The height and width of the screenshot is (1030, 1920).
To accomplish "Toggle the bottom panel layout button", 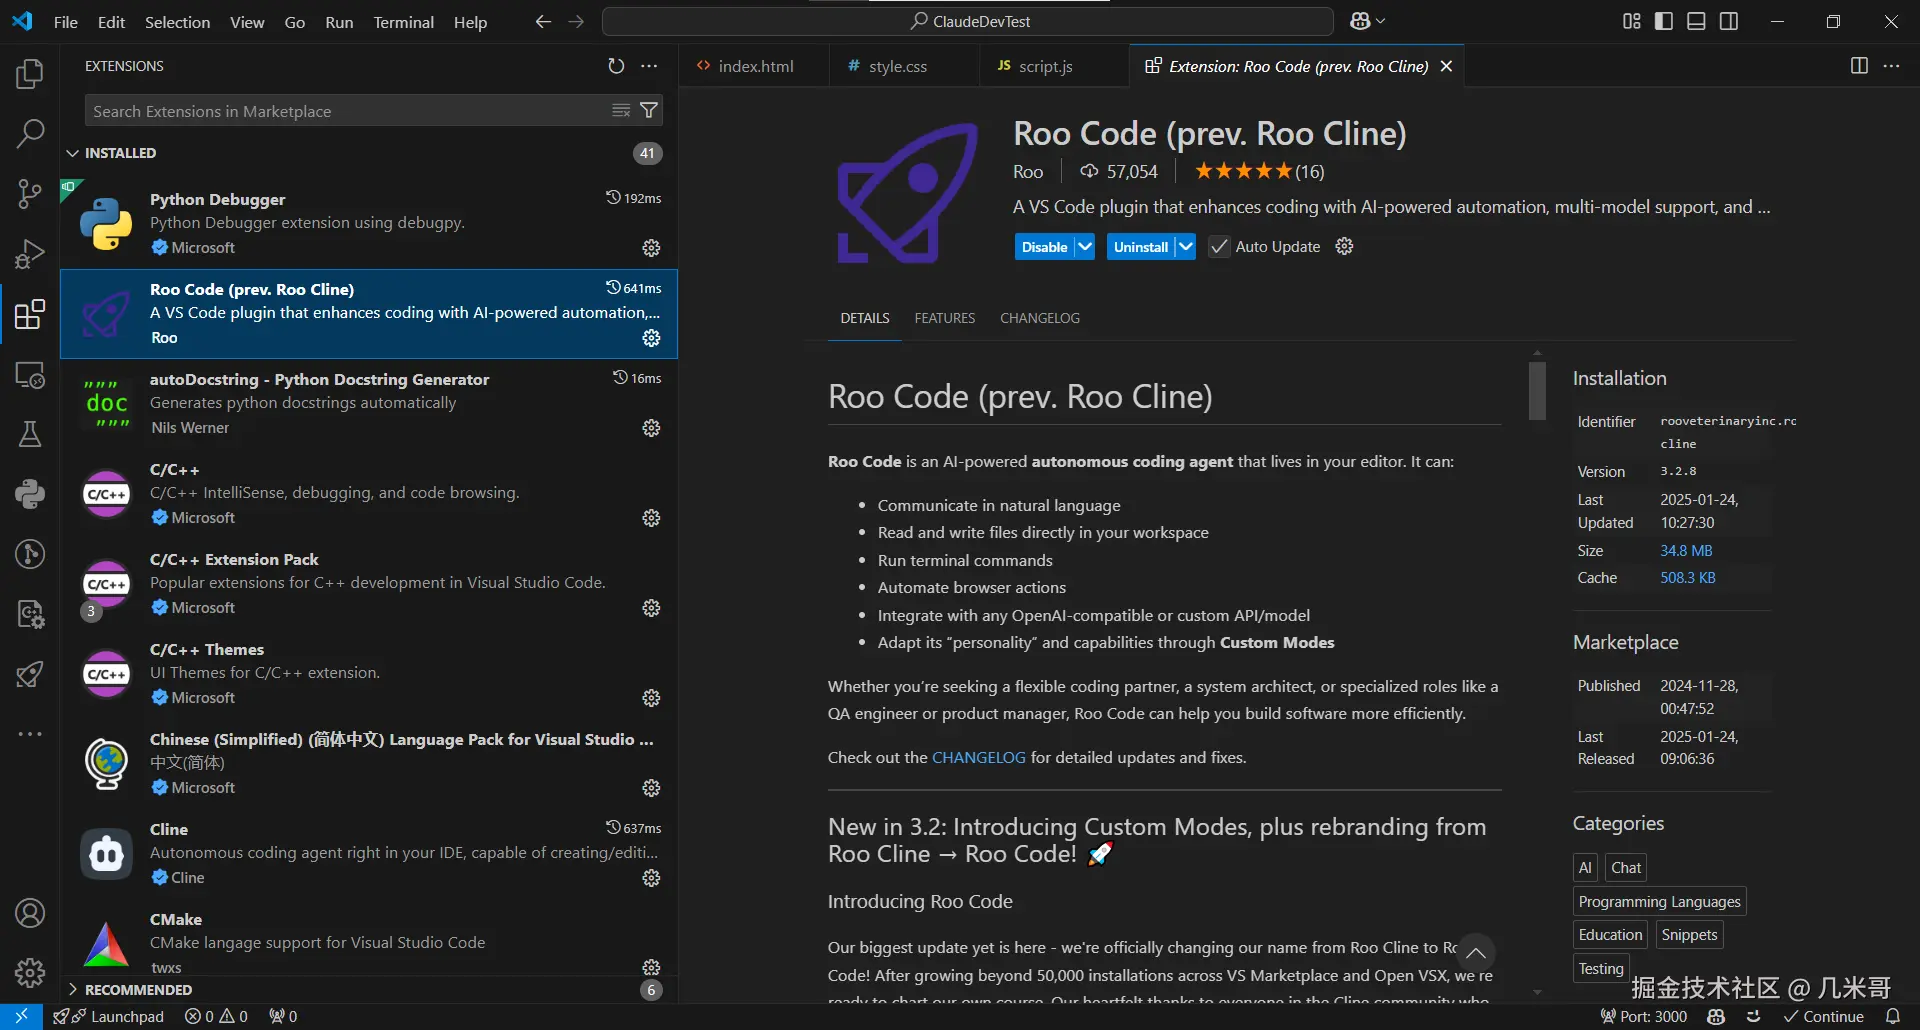I will pyautogui.click(x=1696, y=21).
